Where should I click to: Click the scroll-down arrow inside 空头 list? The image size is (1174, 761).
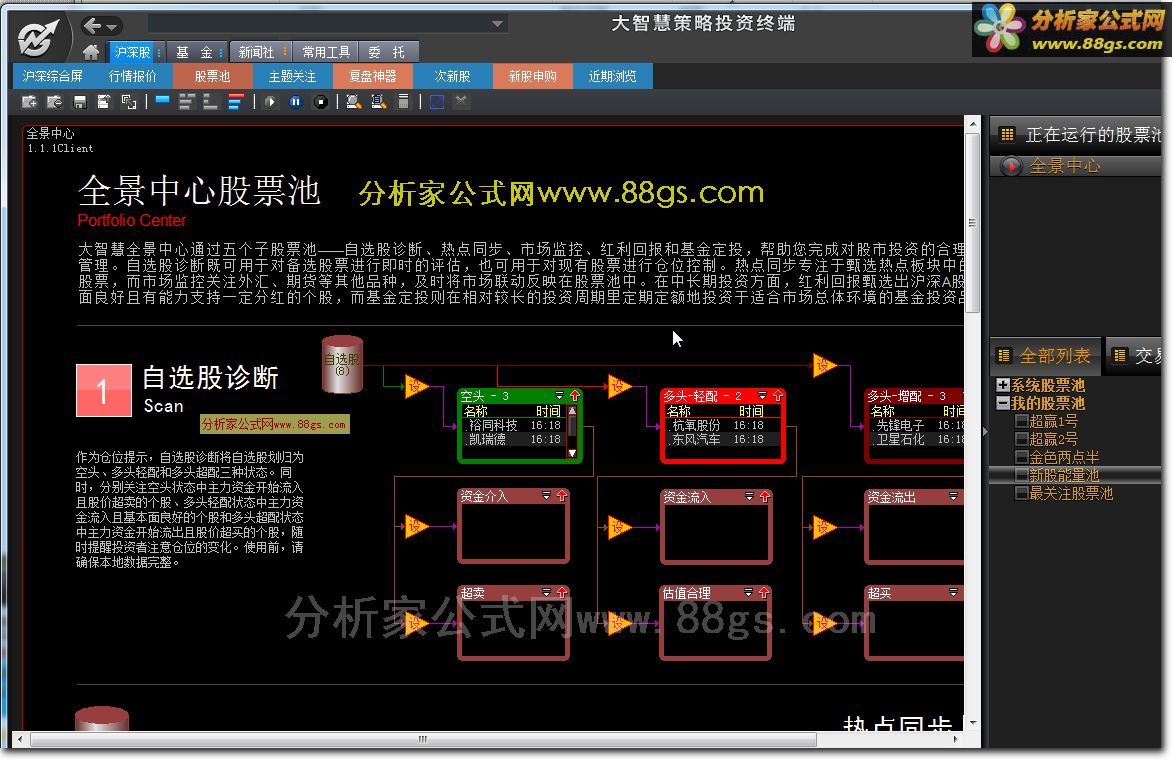572,452
